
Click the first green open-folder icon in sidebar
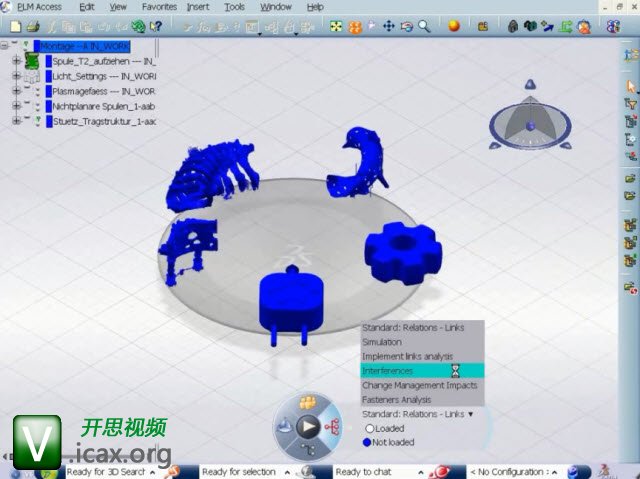coord(631,178)
